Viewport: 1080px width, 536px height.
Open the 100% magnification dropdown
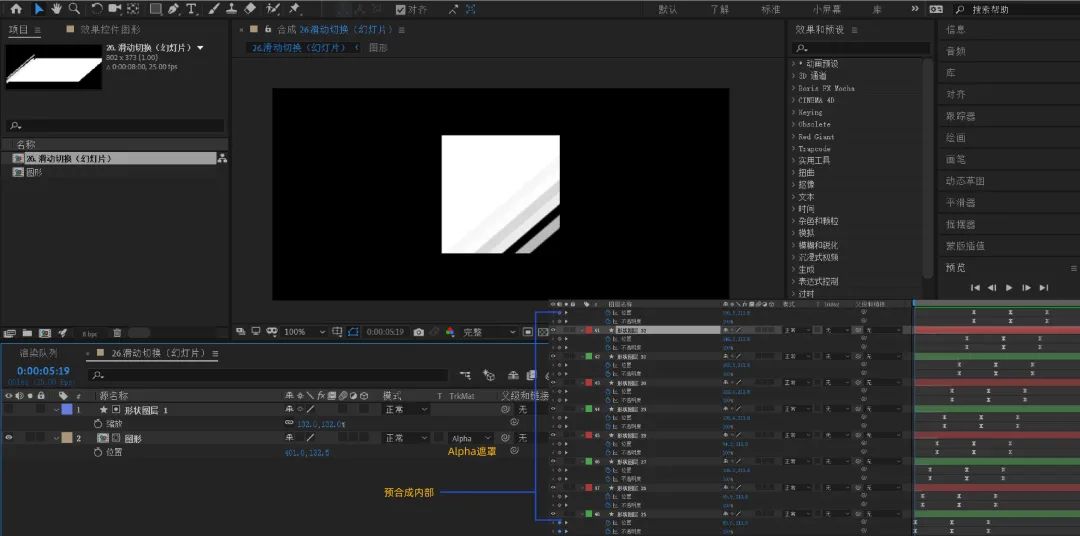point(304,332)
